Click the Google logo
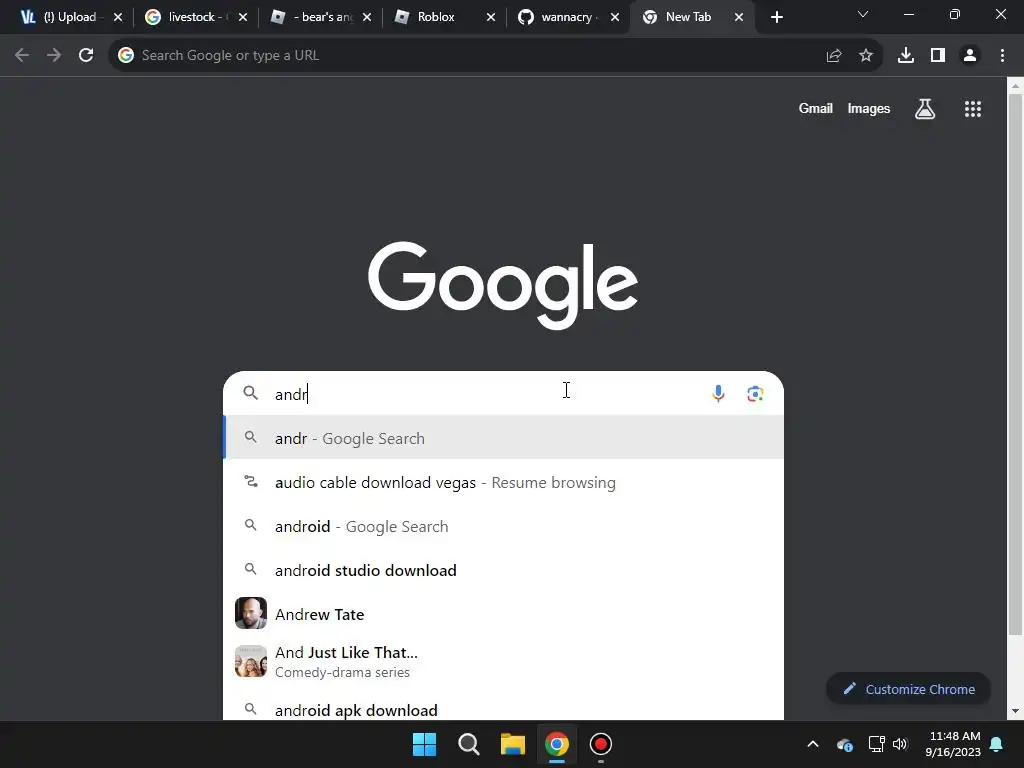The image size is (1024, 768). coord(503,285)
